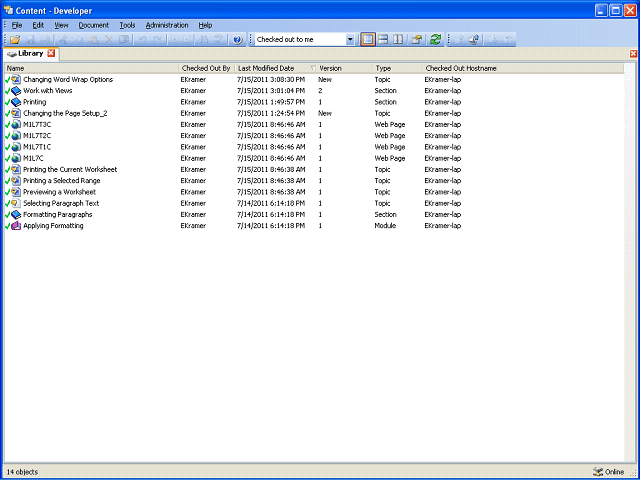The height and width of the screenshot is (480, 640).
Task: Click purple module icon of Applying Formatting
Action: 16,226
